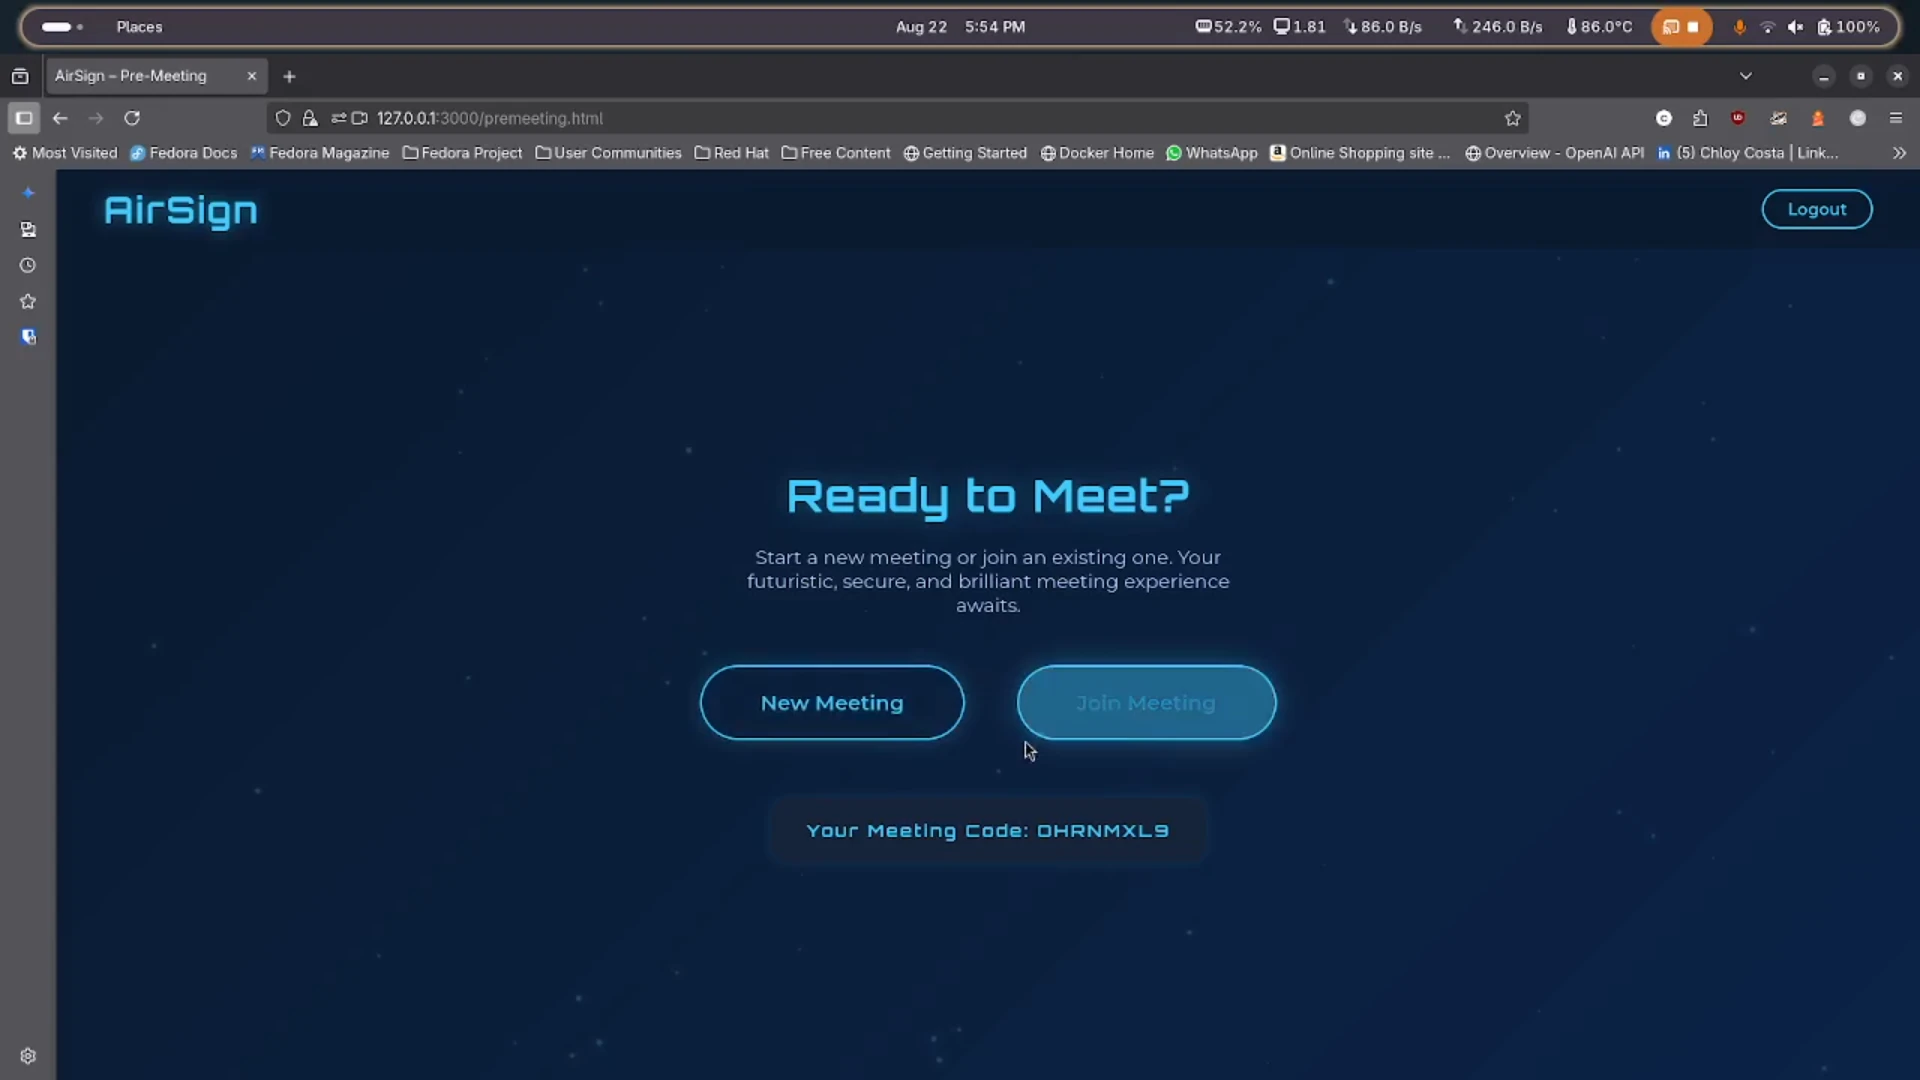Screen dimensions: 1920x1080
Task: Click the address bar showing 127.0.0.1:3000
Action: point(490,118)
